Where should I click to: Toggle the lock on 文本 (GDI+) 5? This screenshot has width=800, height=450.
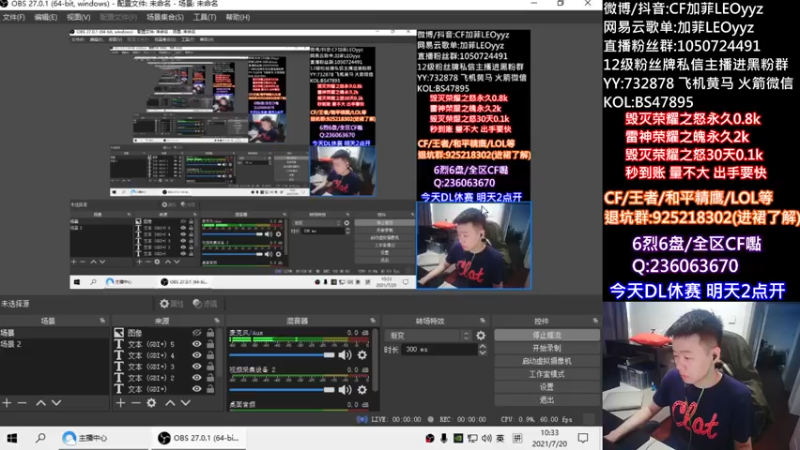210,344
